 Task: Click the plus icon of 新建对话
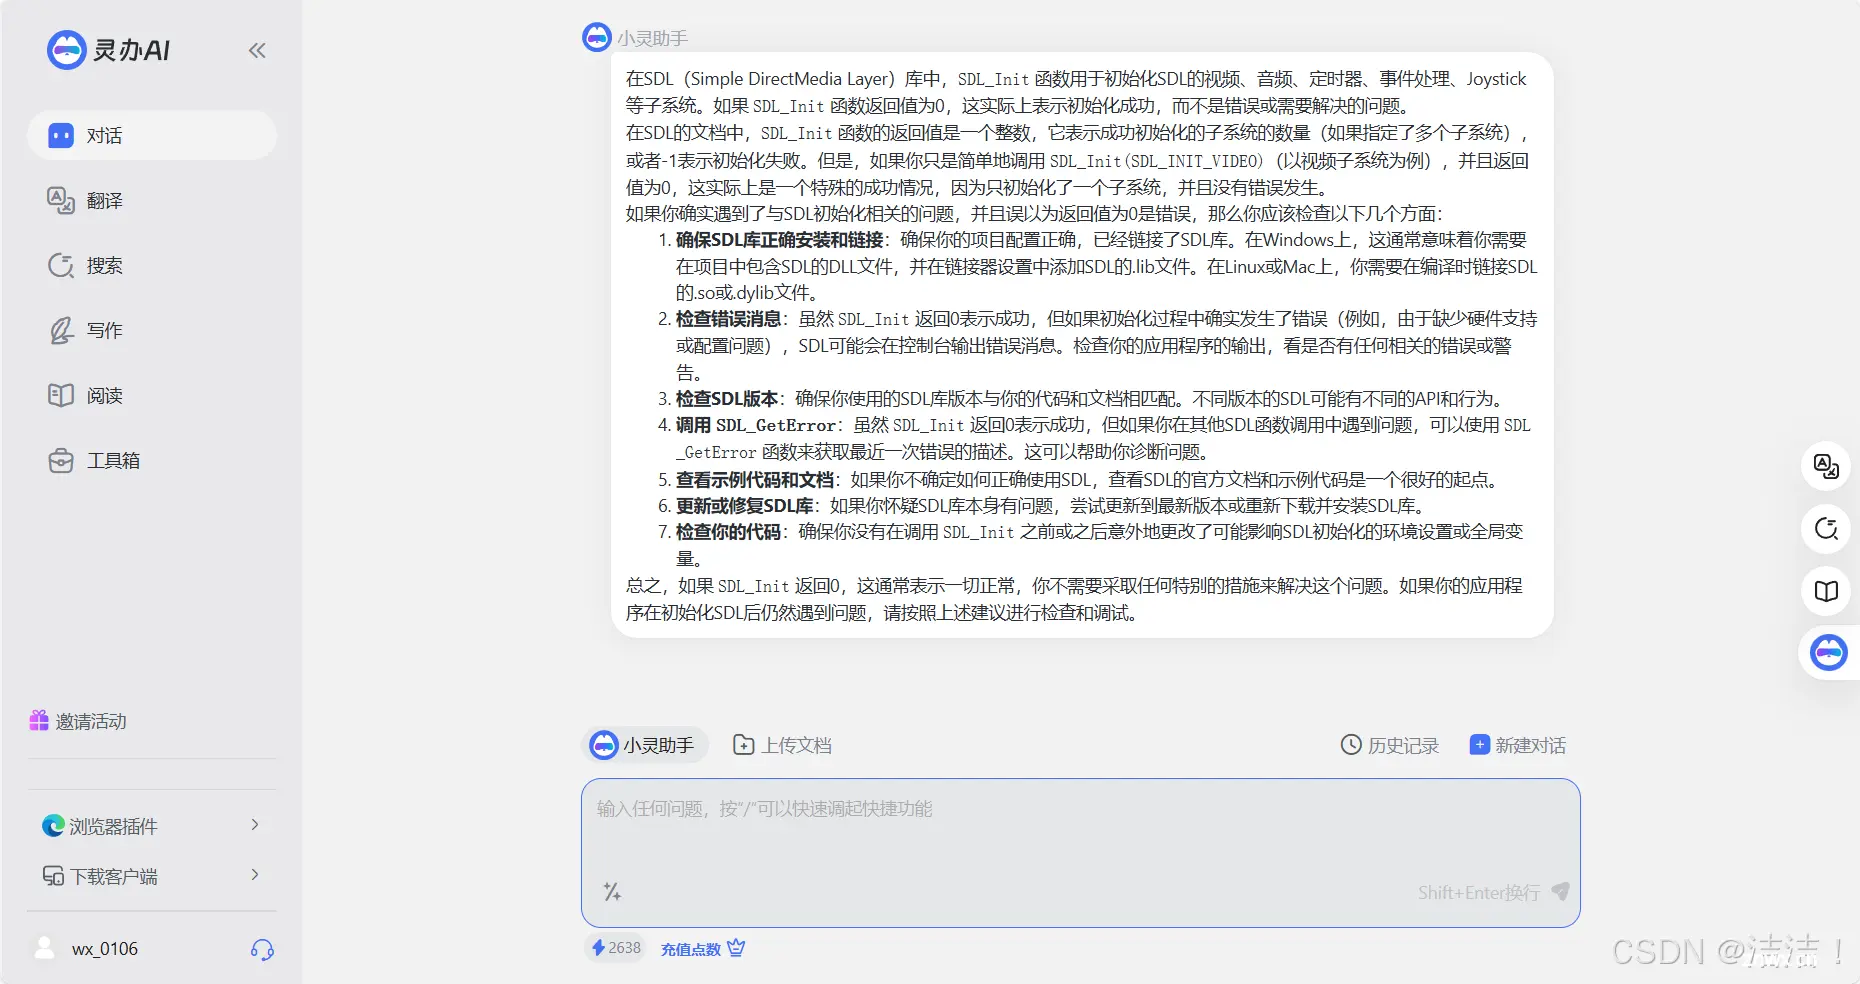click(x=1479, y=744)
